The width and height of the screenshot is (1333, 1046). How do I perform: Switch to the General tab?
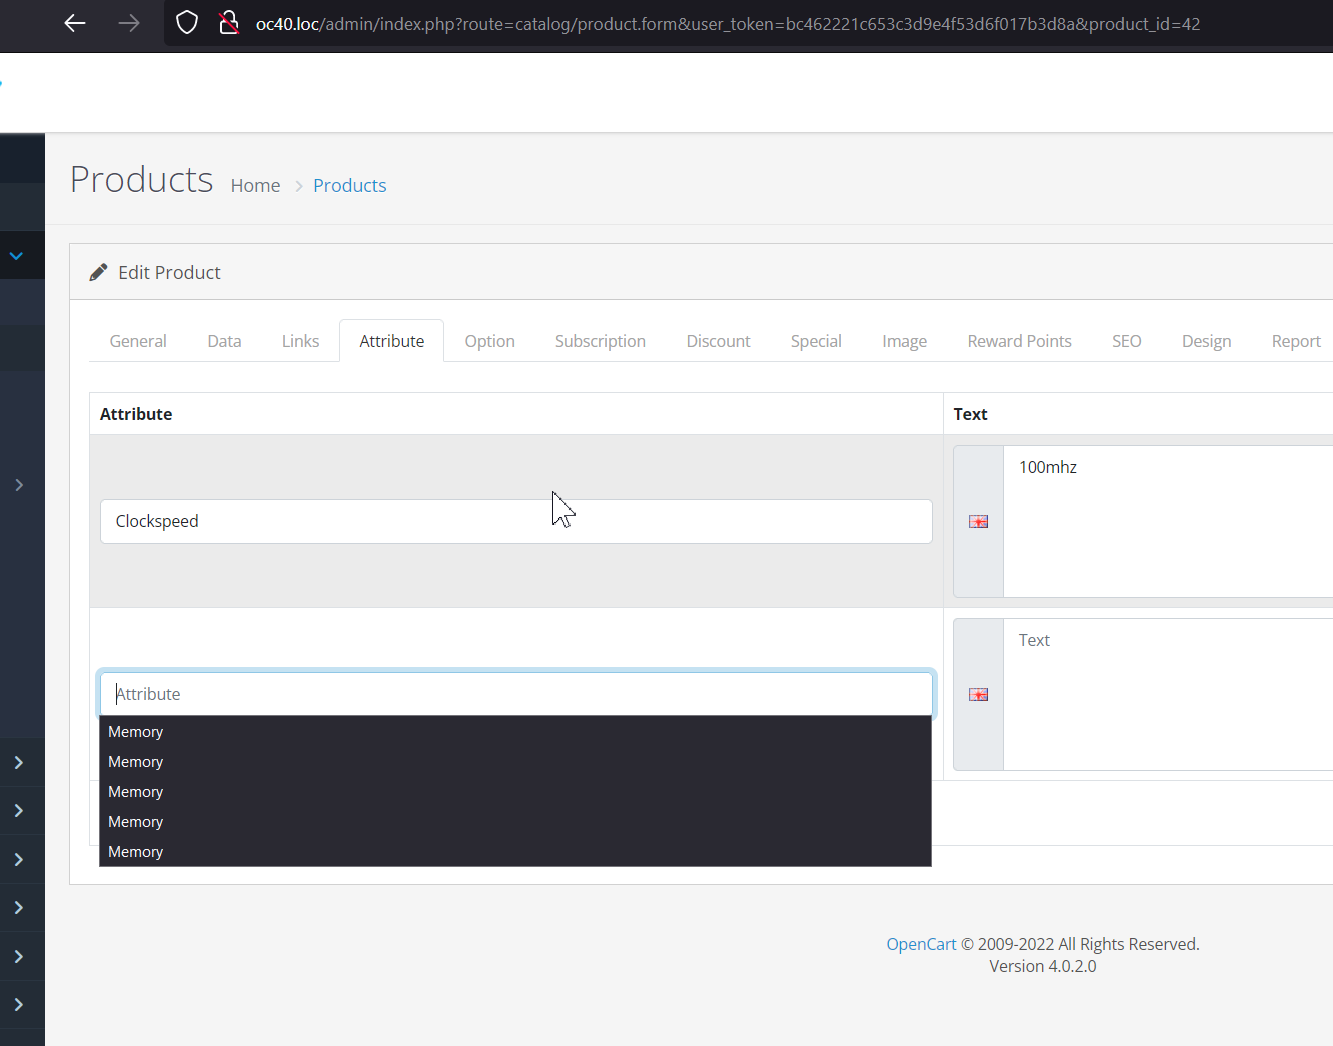pos(137,340)
